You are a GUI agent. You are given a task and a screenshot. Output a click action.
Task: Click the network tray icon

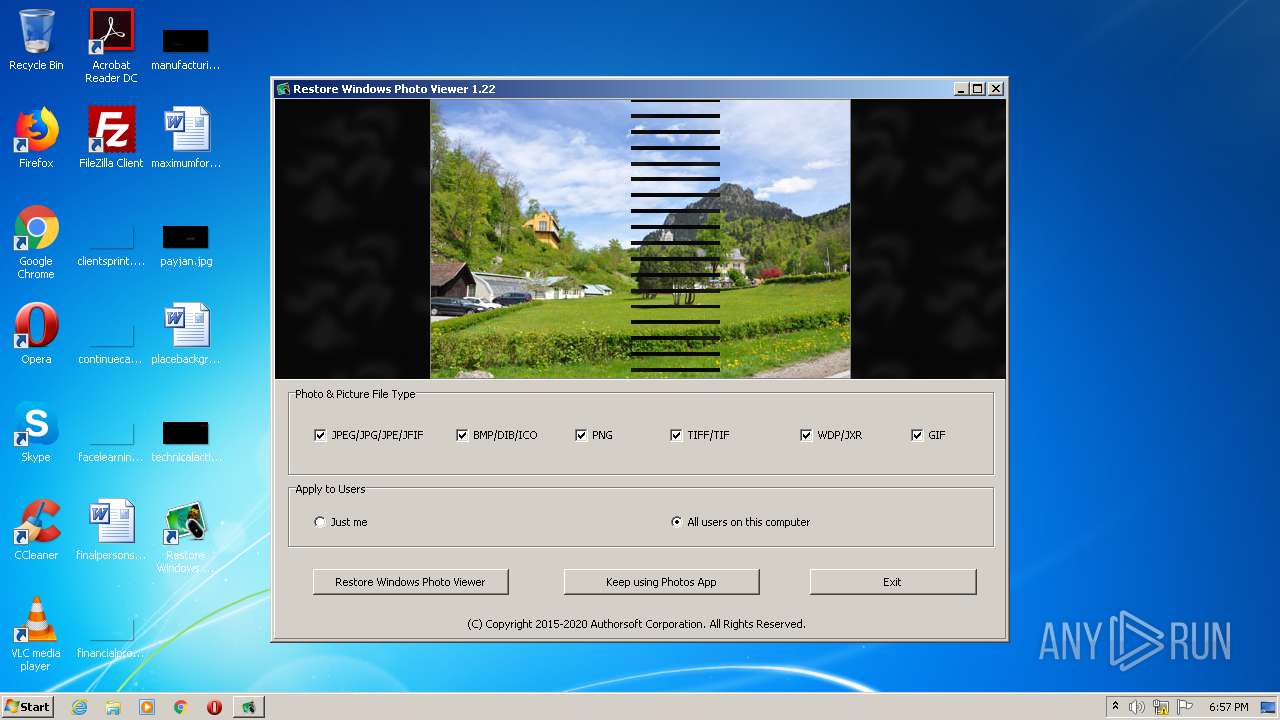point(1161,707)
